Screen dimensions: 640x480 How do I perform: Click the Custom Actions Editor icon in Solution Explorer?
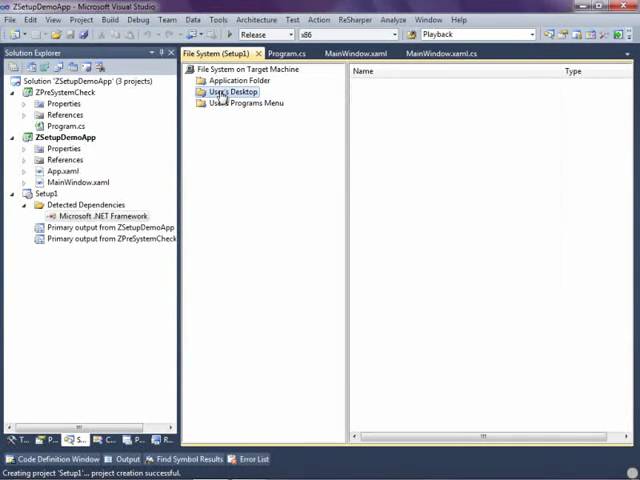(x=86, y=67)
